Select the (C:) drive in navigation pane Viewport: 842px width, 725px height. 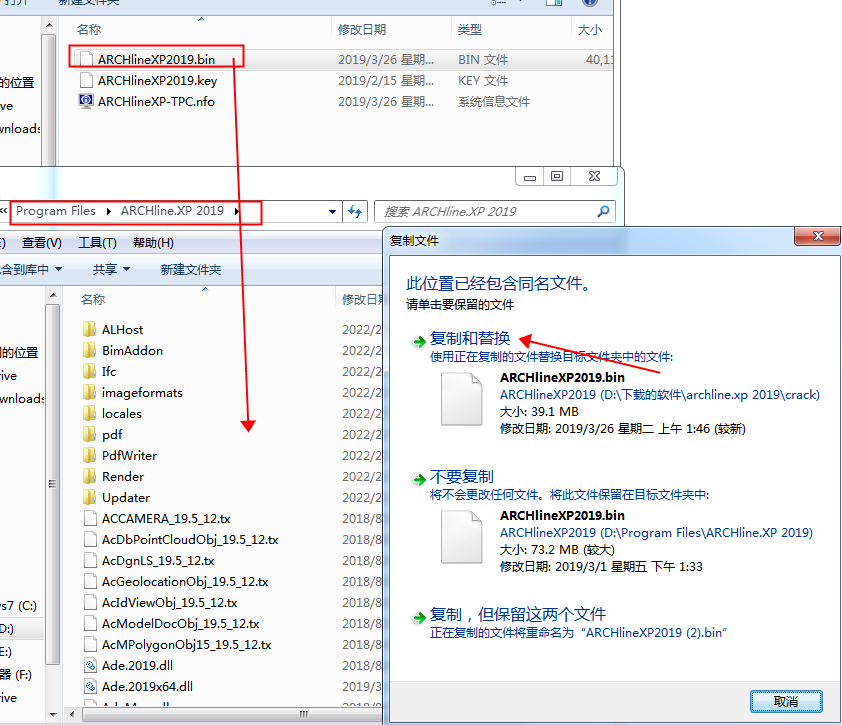pyautogui.click(x=19, y=606)
